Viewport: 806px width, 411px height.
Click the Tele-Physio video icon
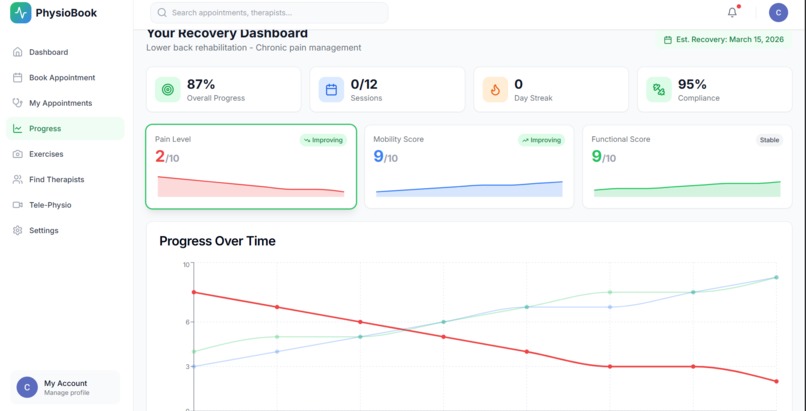17,205
